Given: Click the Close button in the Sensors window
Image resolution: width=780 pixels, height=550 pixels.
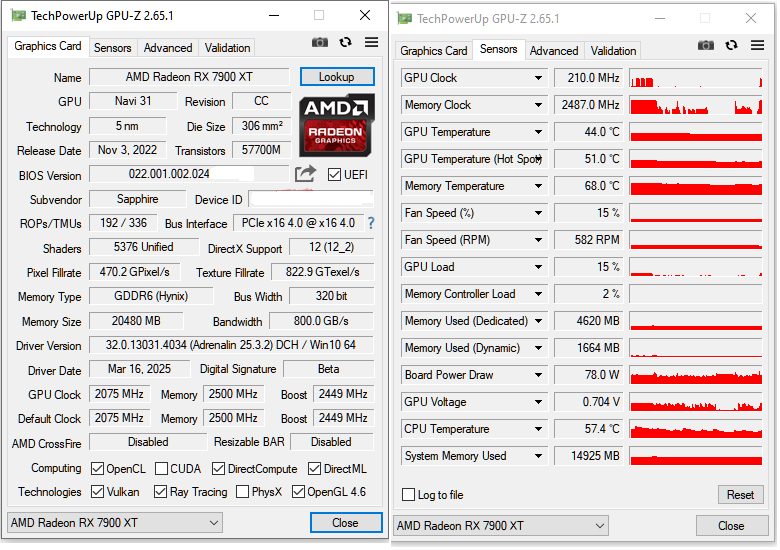Looking at the screenshot, I should click(x=731, y=526).
